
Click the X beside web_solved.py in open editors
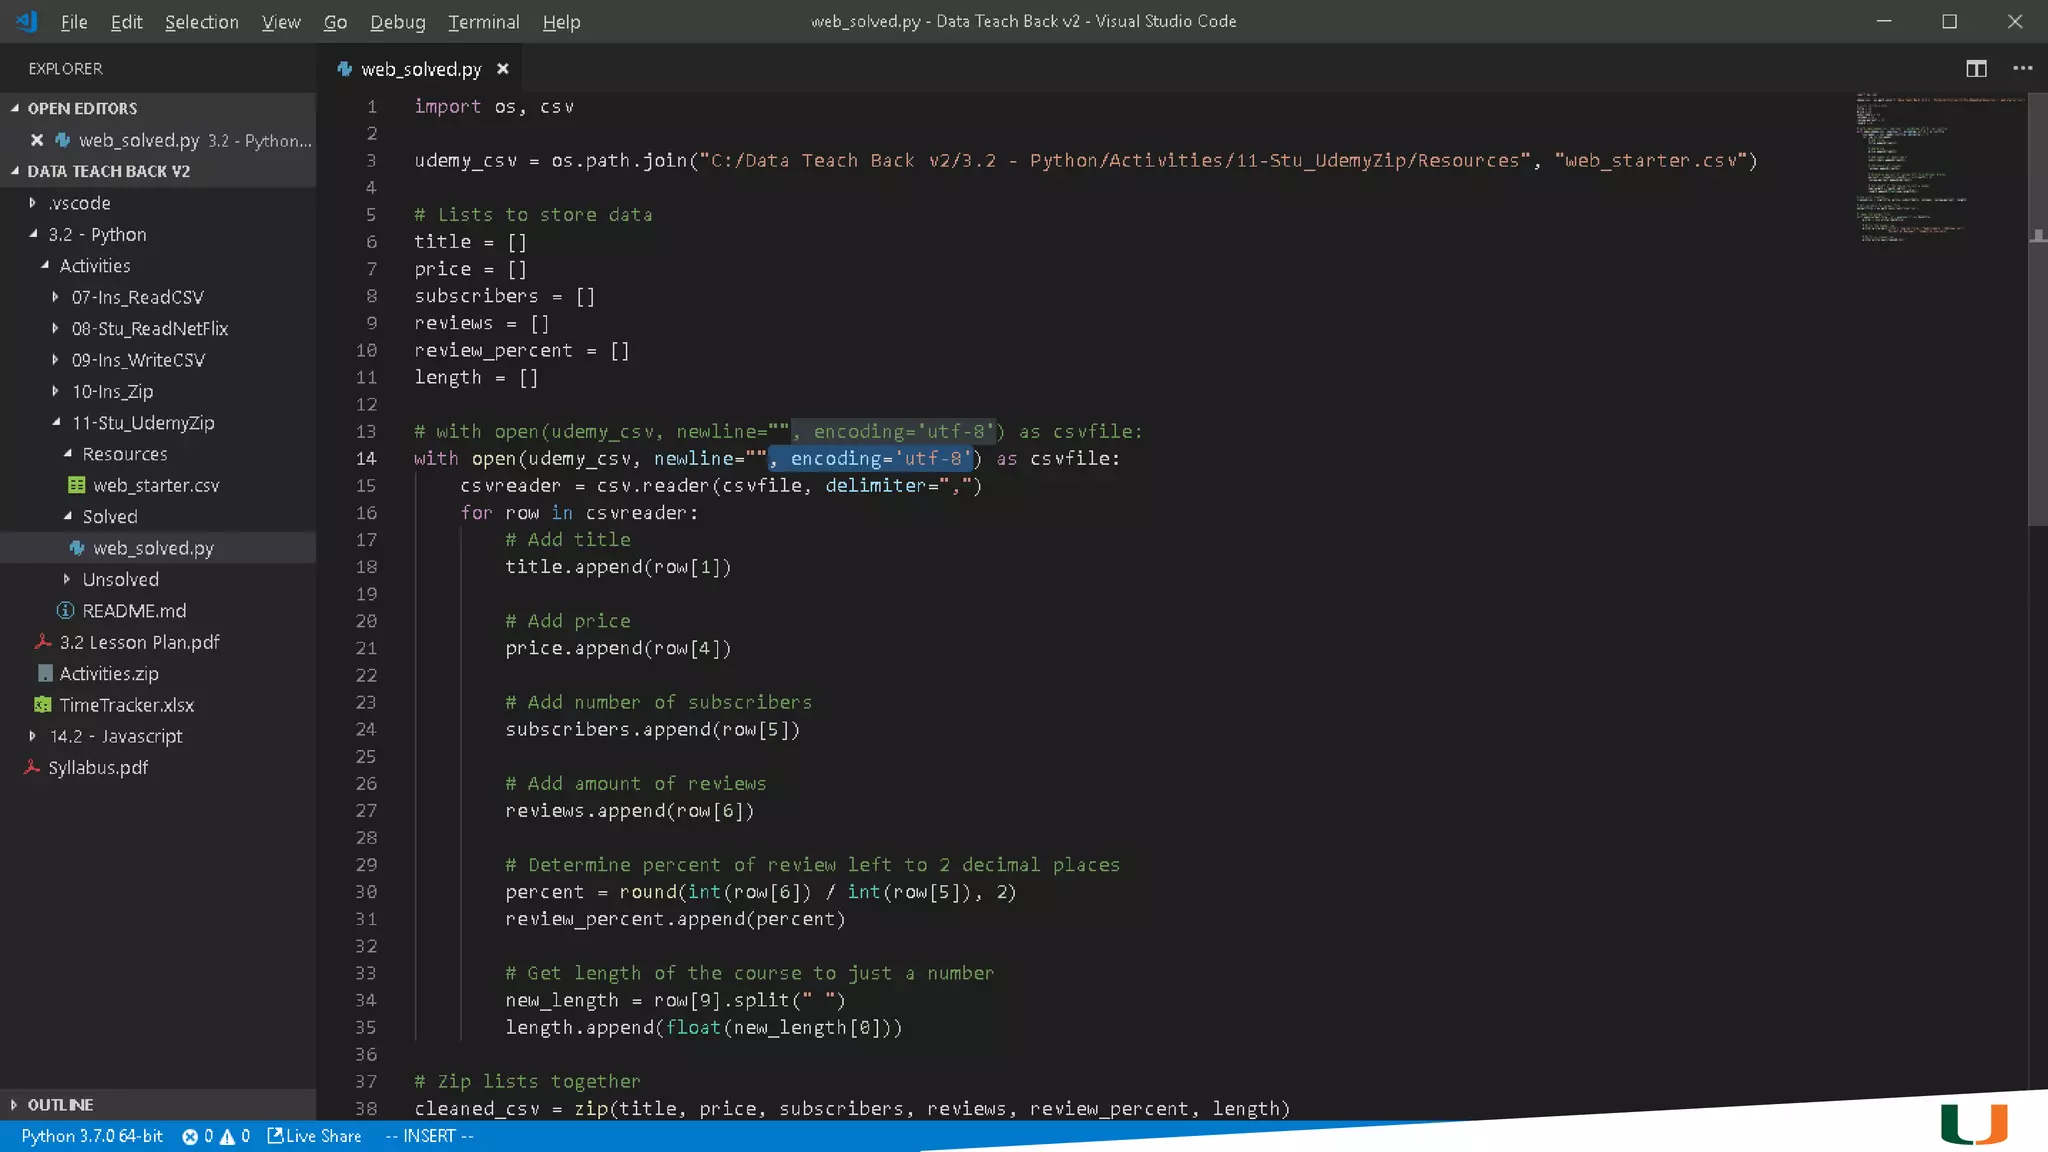[37, 140]
